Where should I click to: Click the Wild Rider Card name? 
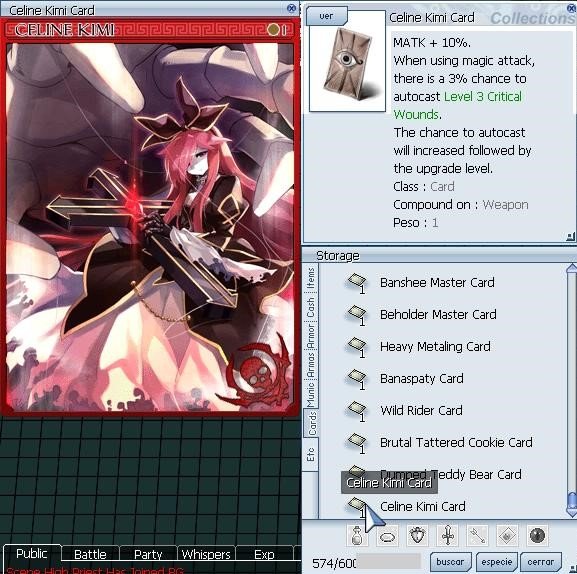click(421, 411)
